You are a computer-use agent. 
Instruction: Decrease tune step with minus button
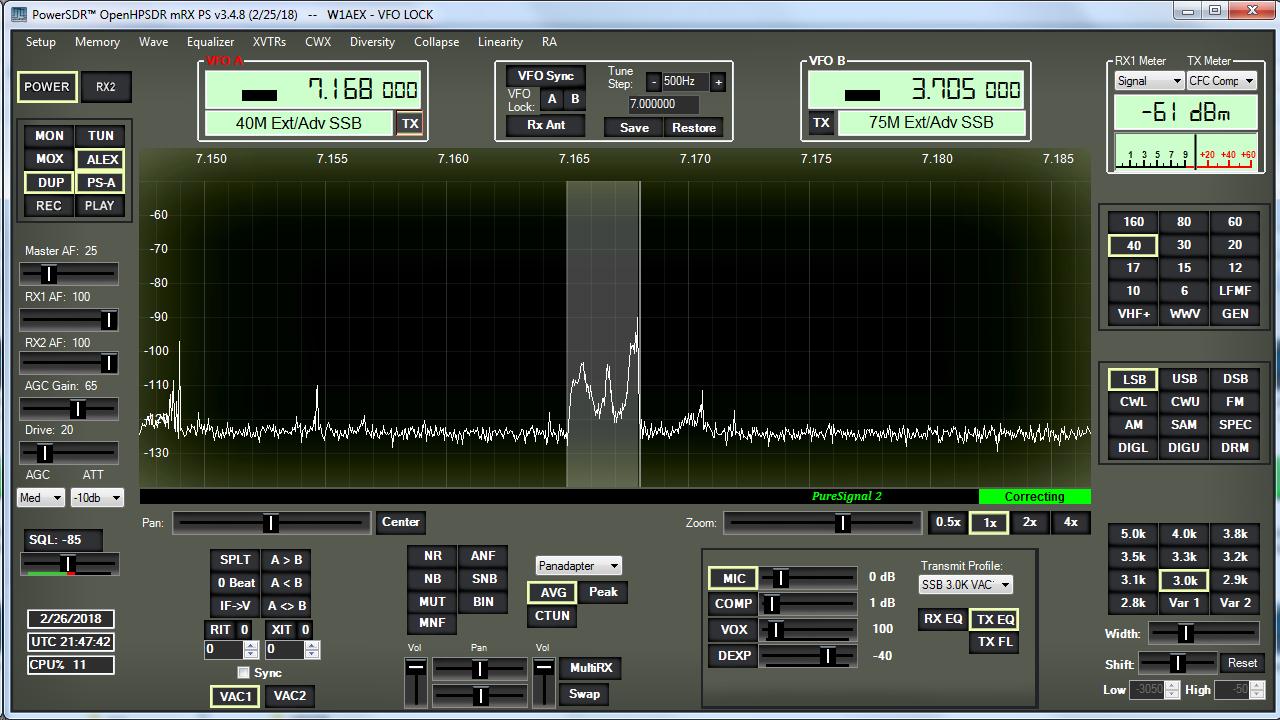click(x=653, y=82)
